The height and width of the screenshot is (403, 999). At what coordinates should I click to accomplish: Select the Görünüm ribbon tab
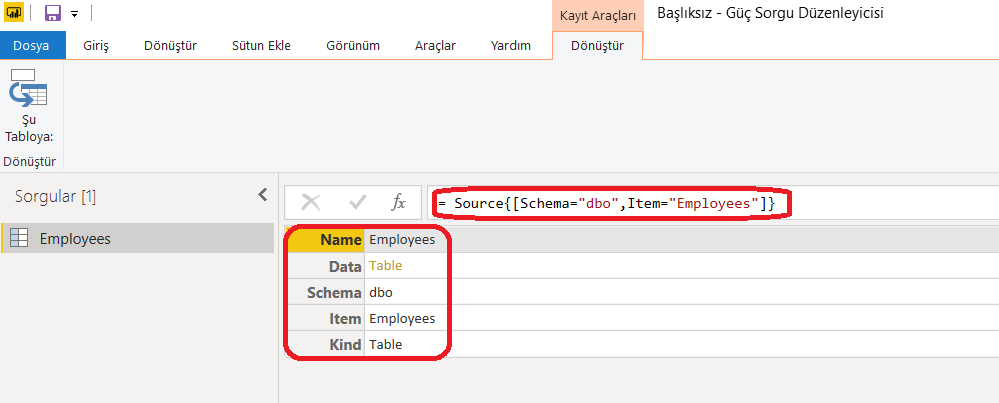[x=353, y=46]
